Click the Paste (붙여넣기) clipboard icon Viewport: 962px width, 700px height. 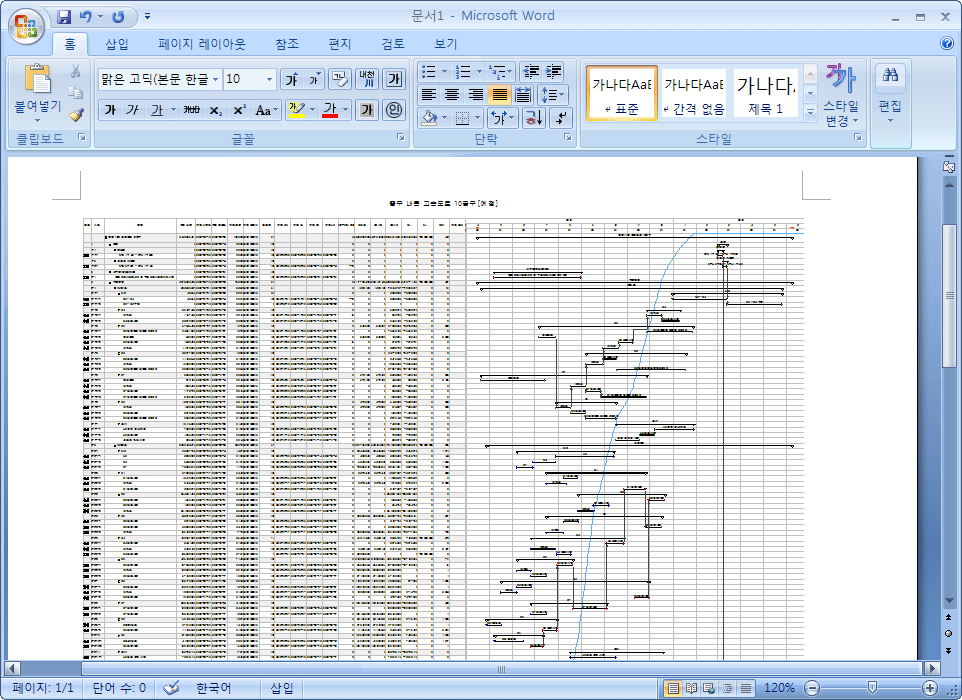point(37,79)
